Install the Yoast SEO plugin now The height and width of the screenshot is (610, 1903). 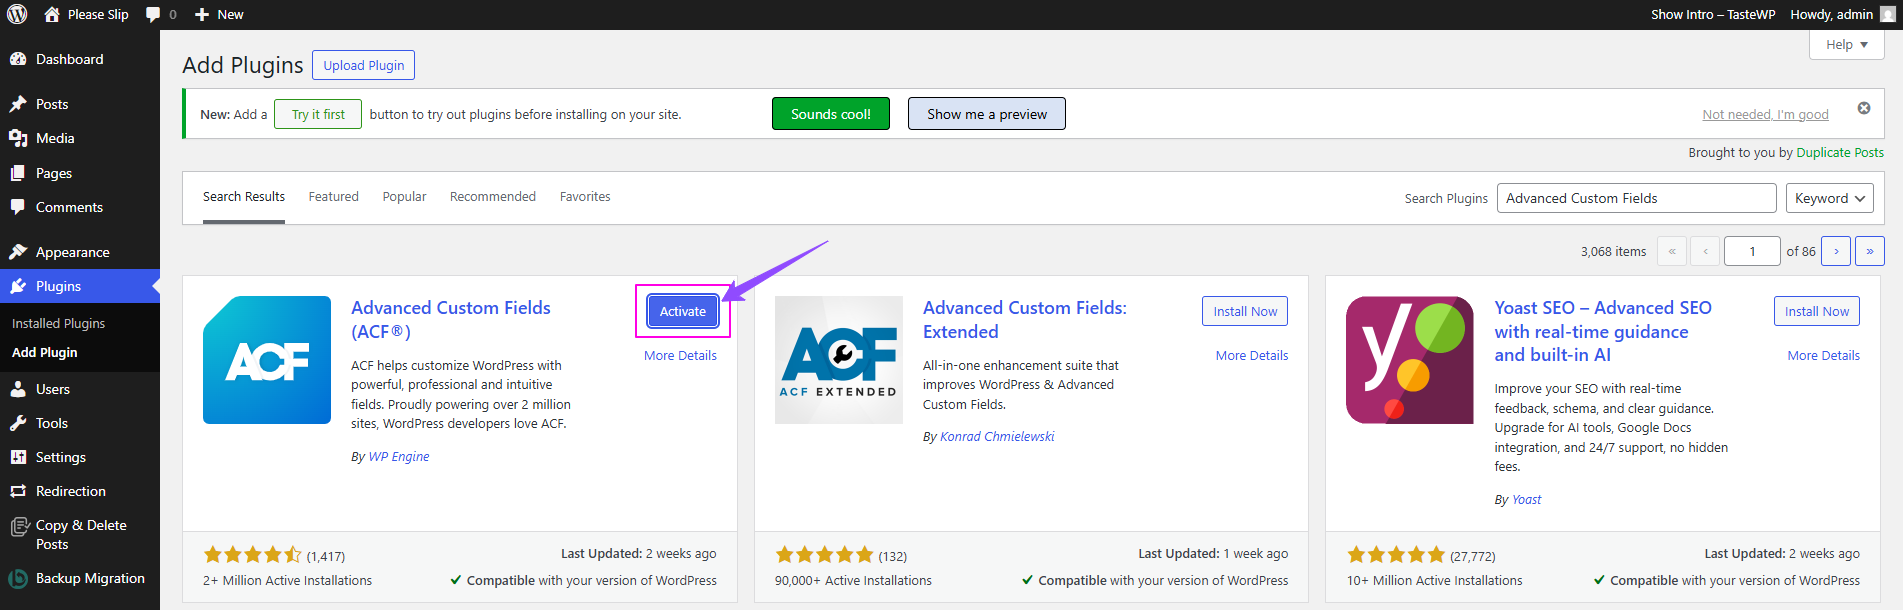pyautogui.click(x=1817, y=311)
